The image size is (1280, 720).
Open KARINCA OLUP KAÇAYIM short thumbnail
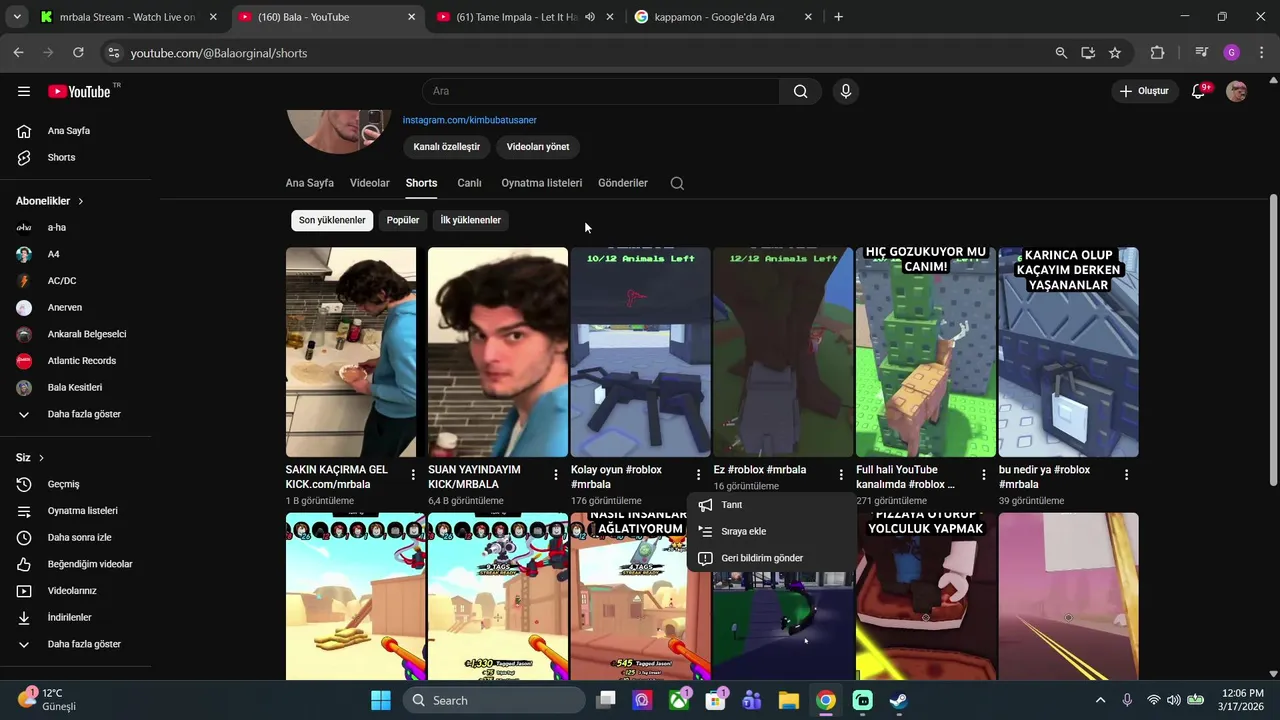(x=1068, y=352)
